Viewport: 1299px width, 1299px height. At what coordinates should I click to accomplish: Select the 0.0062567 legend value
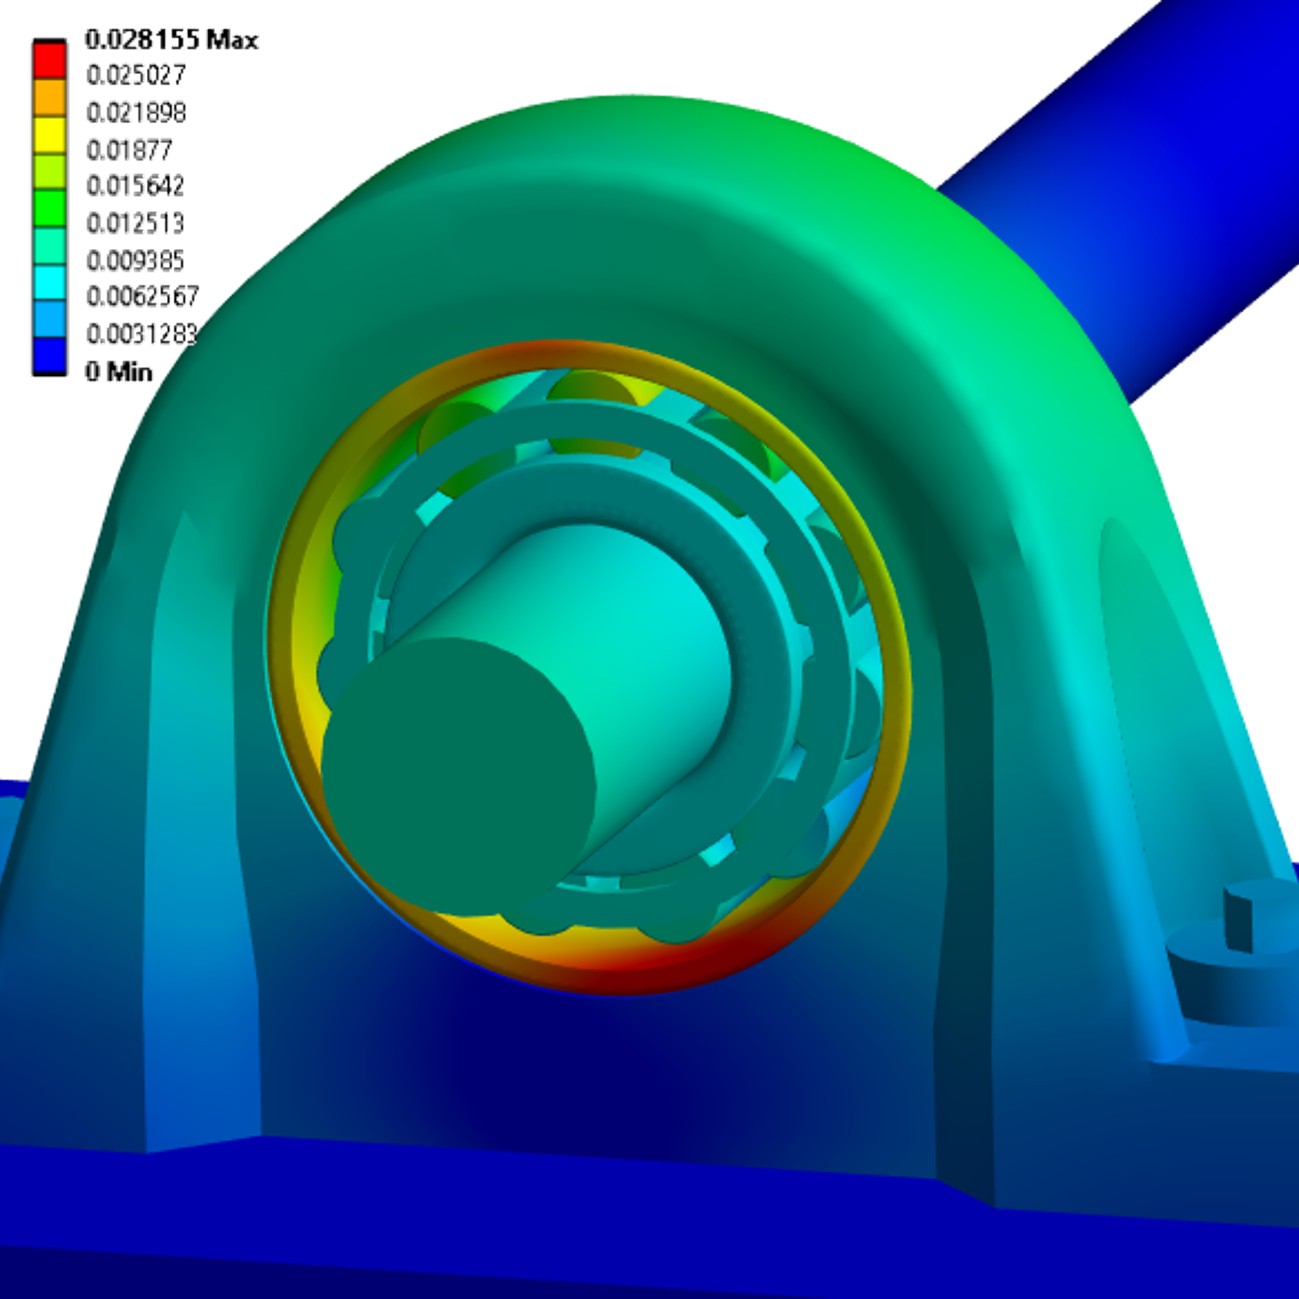tap(142, 297)
